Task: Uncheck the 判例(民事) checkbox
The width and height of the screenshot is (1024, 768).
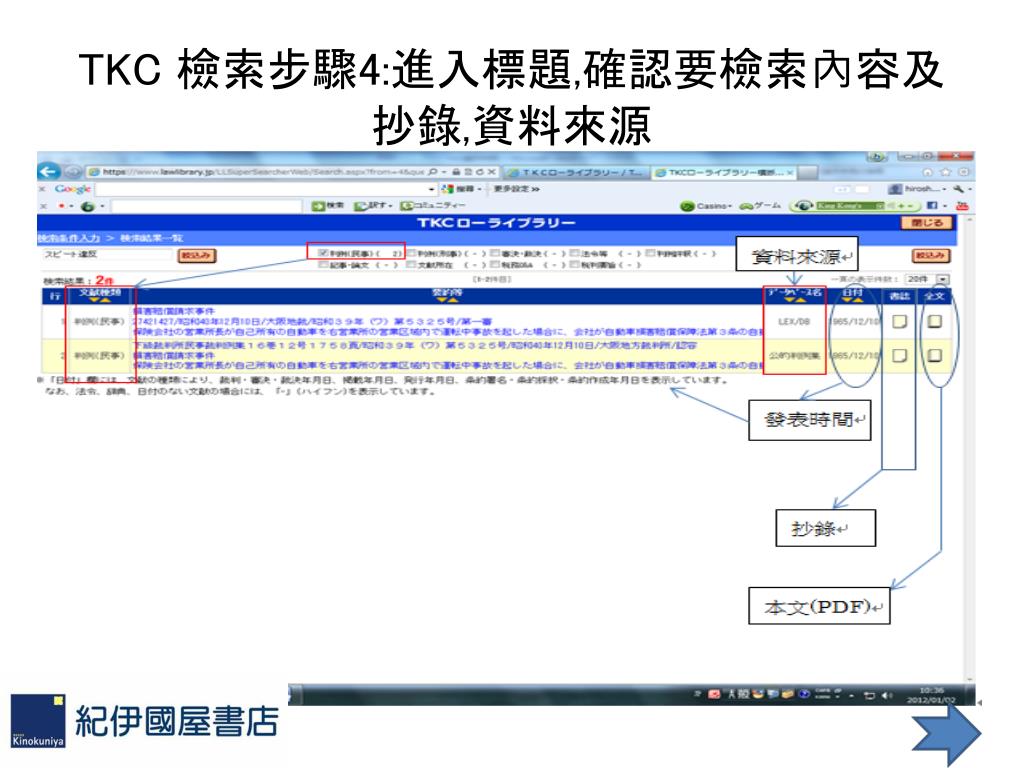Action: click(x=323, y=253)
